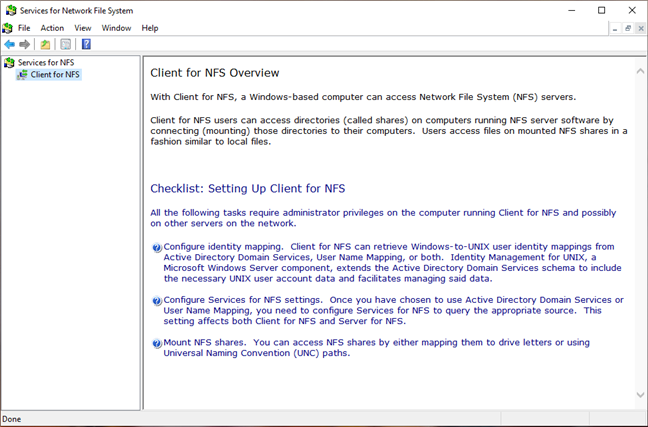Open the View menu

[x=82, y=28]
